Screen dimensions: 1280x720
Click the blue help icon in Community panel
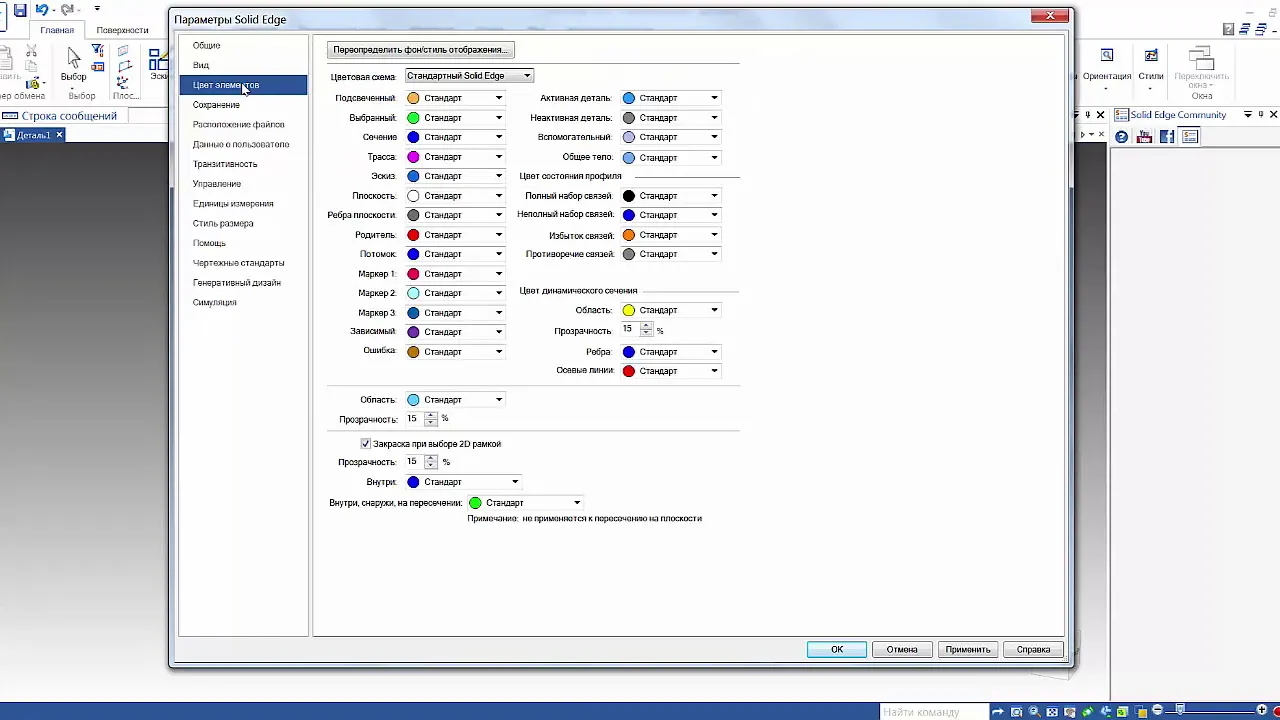coord(1122,137)
